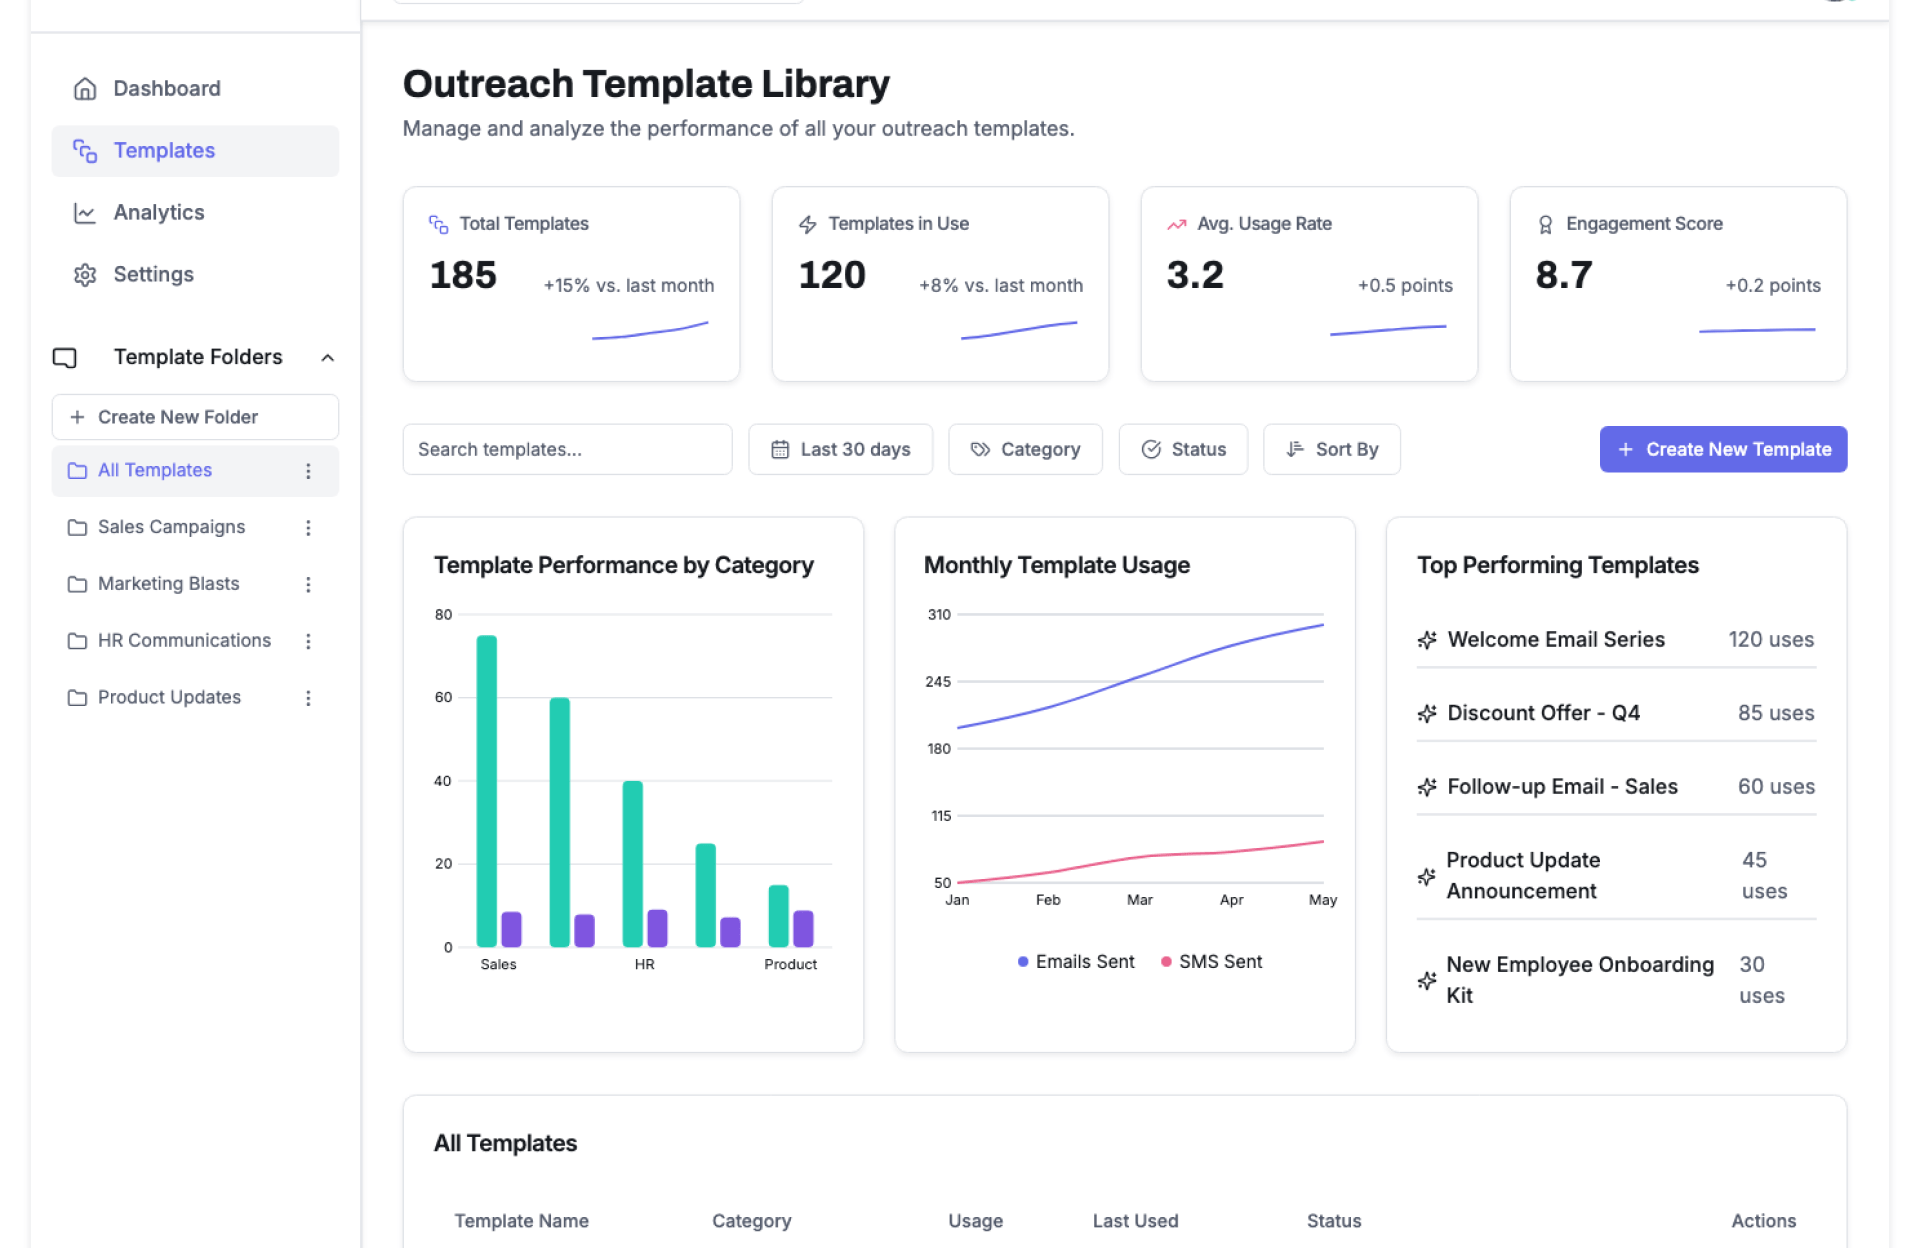Open the Sort By dropdown
Viewport: 1920px width, 1248px height.
coord(1331,450)
